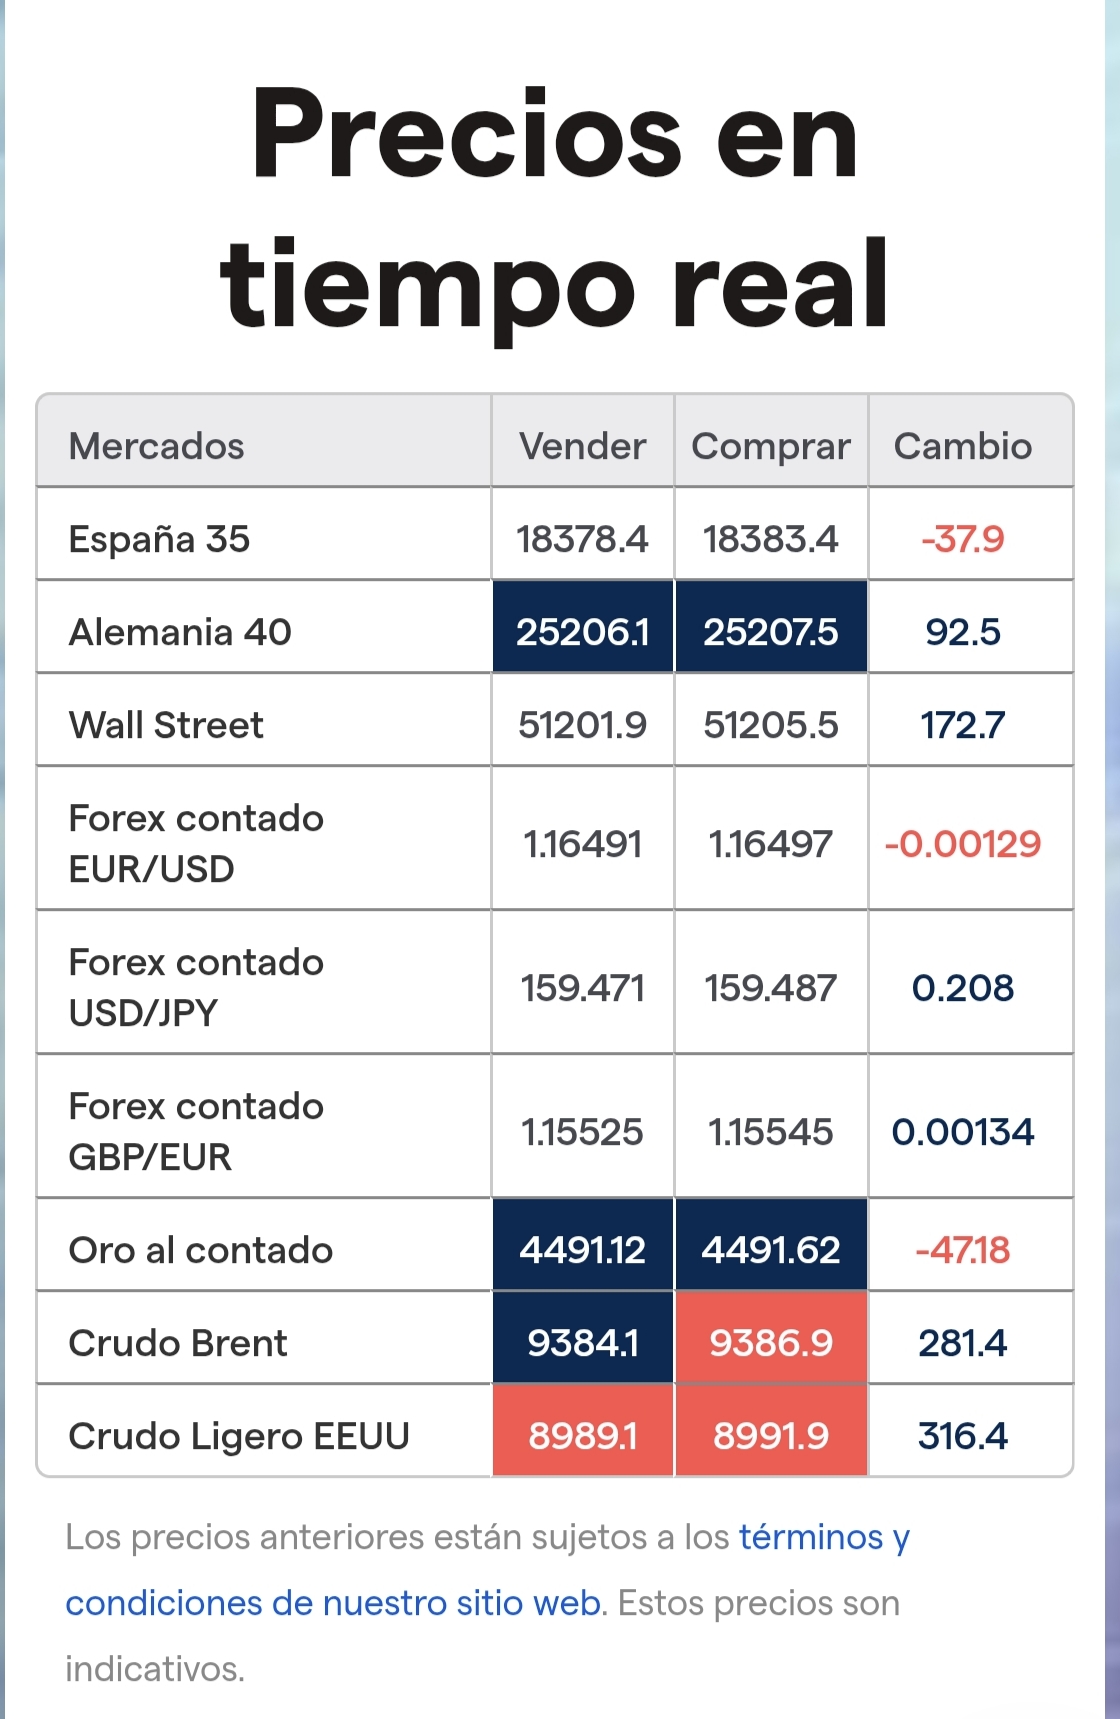Image resolution: width=1120 pixels, height=1719 pixels.
Task: Click Crudo Ligero EEUU buy price 8991.9
Action: coord(771,1436)
